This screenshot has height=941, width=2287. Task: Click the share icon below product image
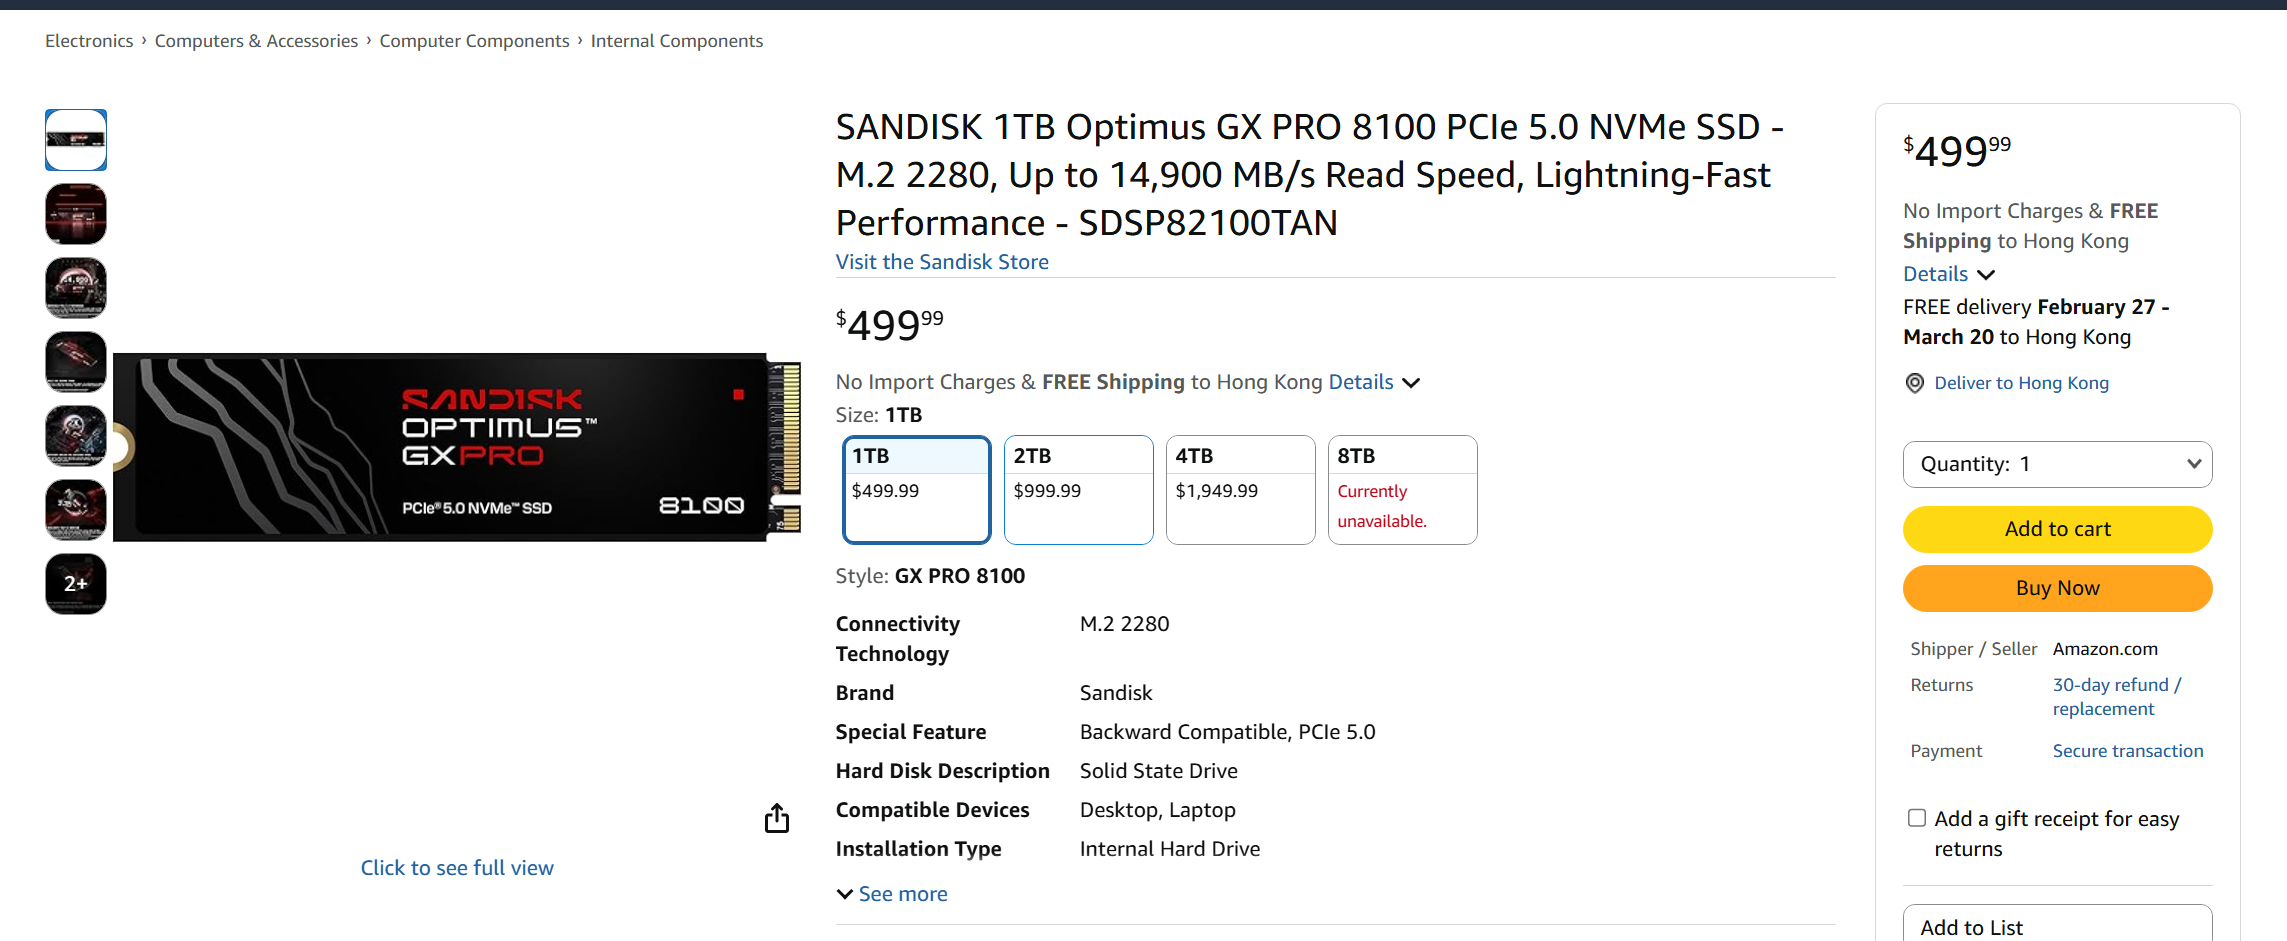click(777, 819)
